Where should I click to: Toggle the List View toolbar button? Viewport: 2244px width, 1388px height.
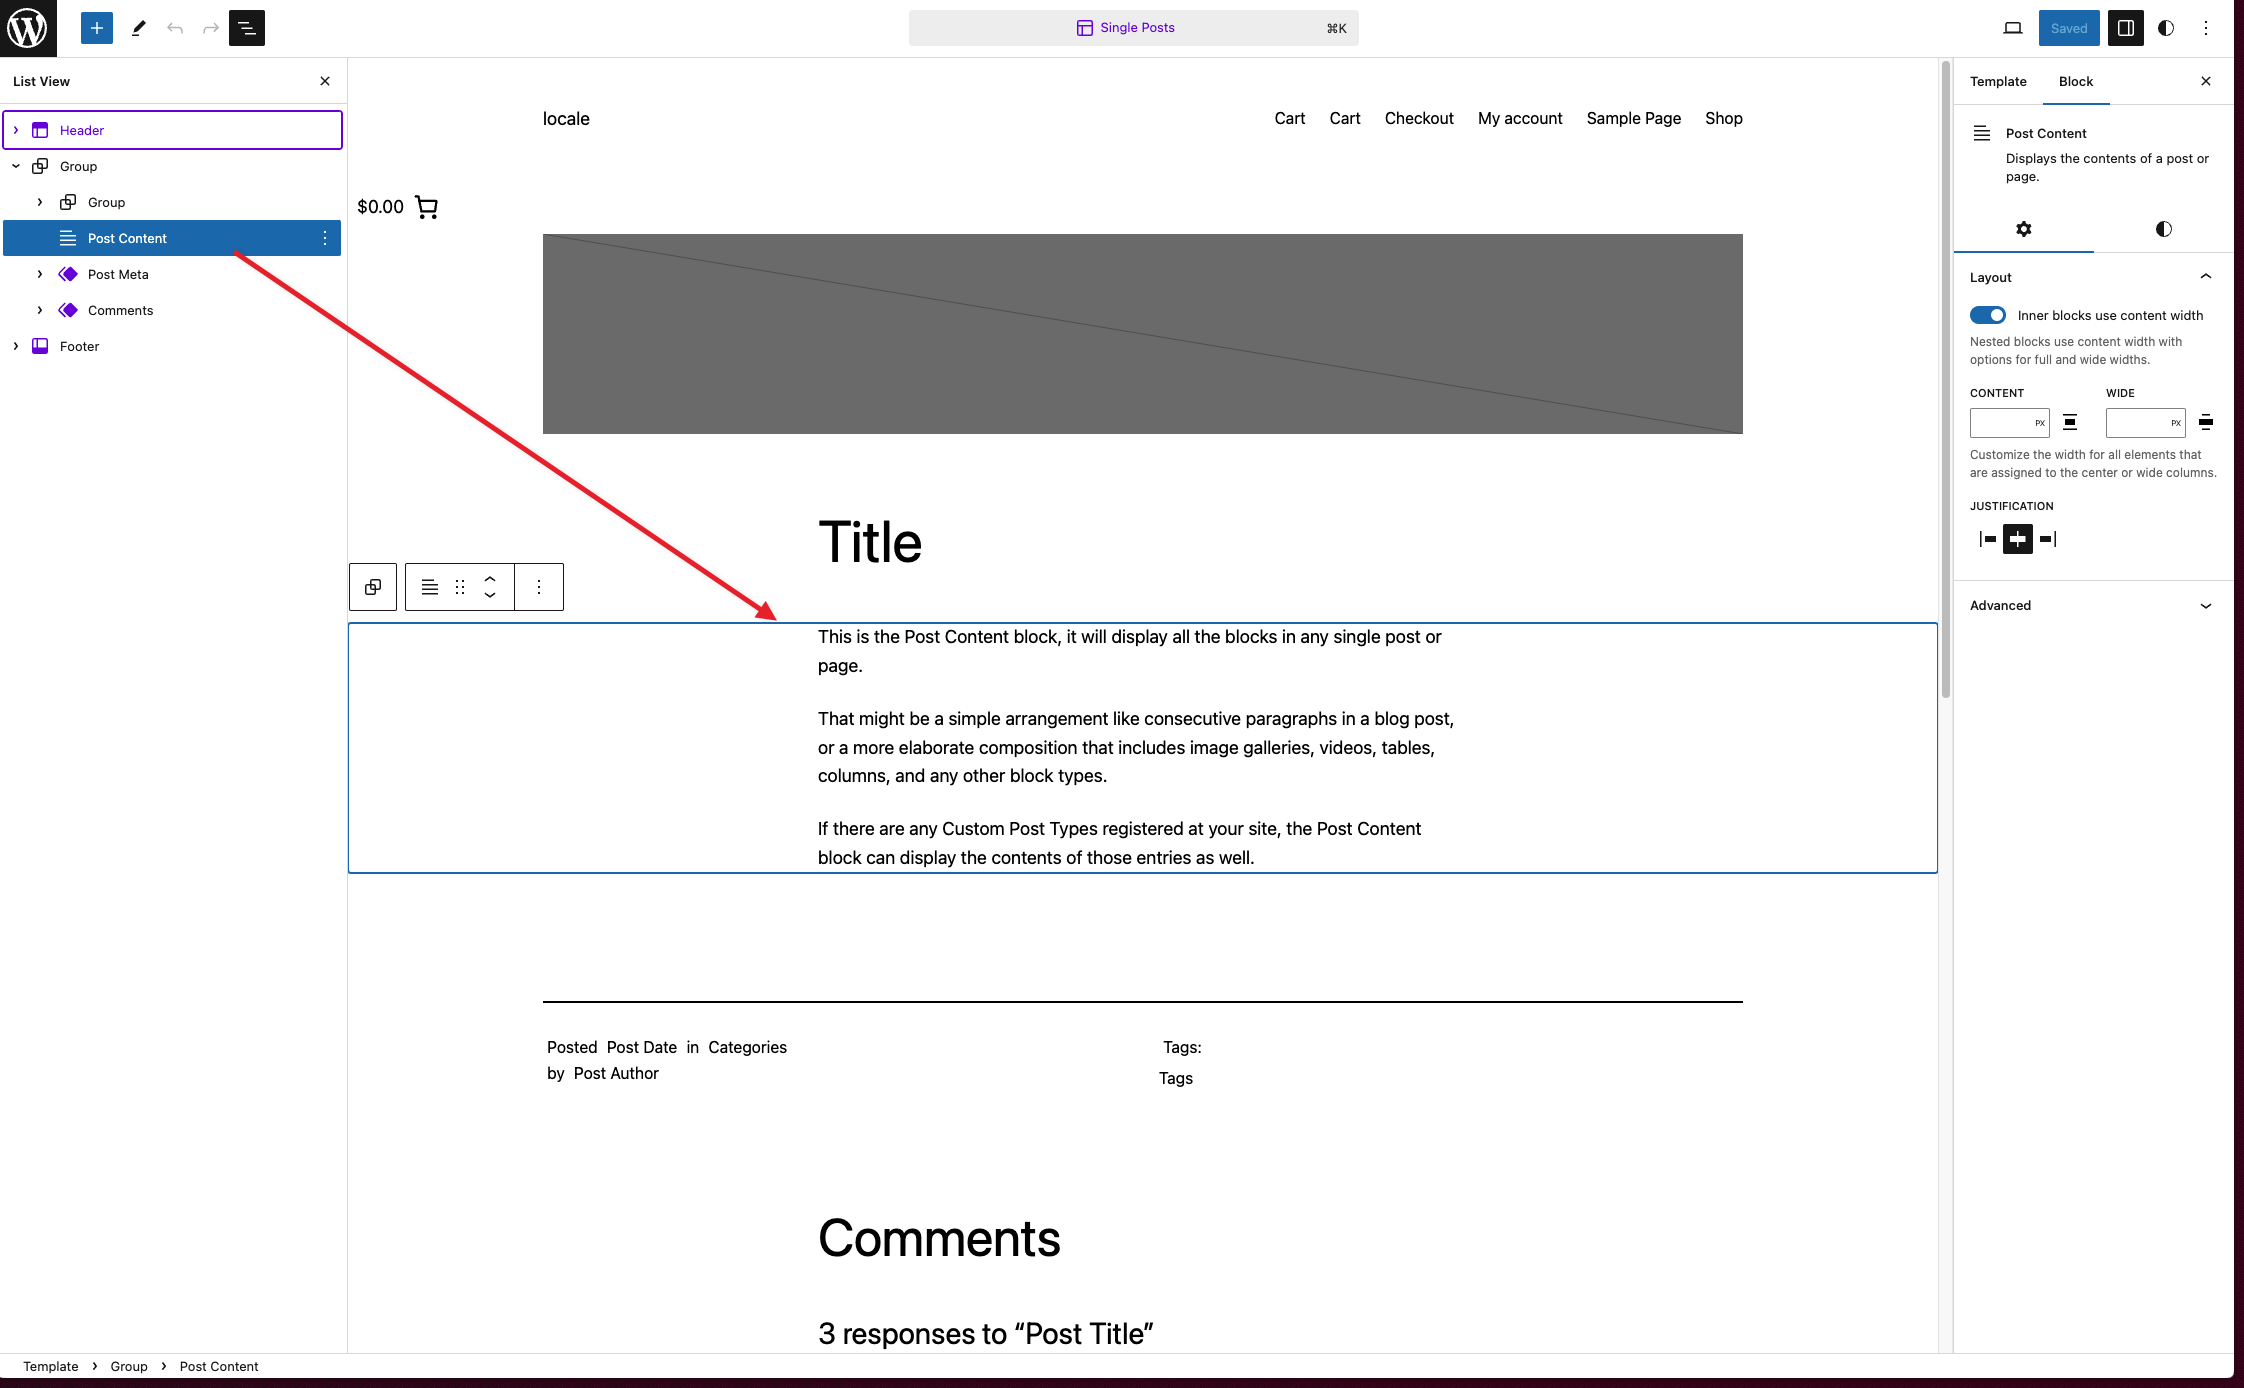247,28
